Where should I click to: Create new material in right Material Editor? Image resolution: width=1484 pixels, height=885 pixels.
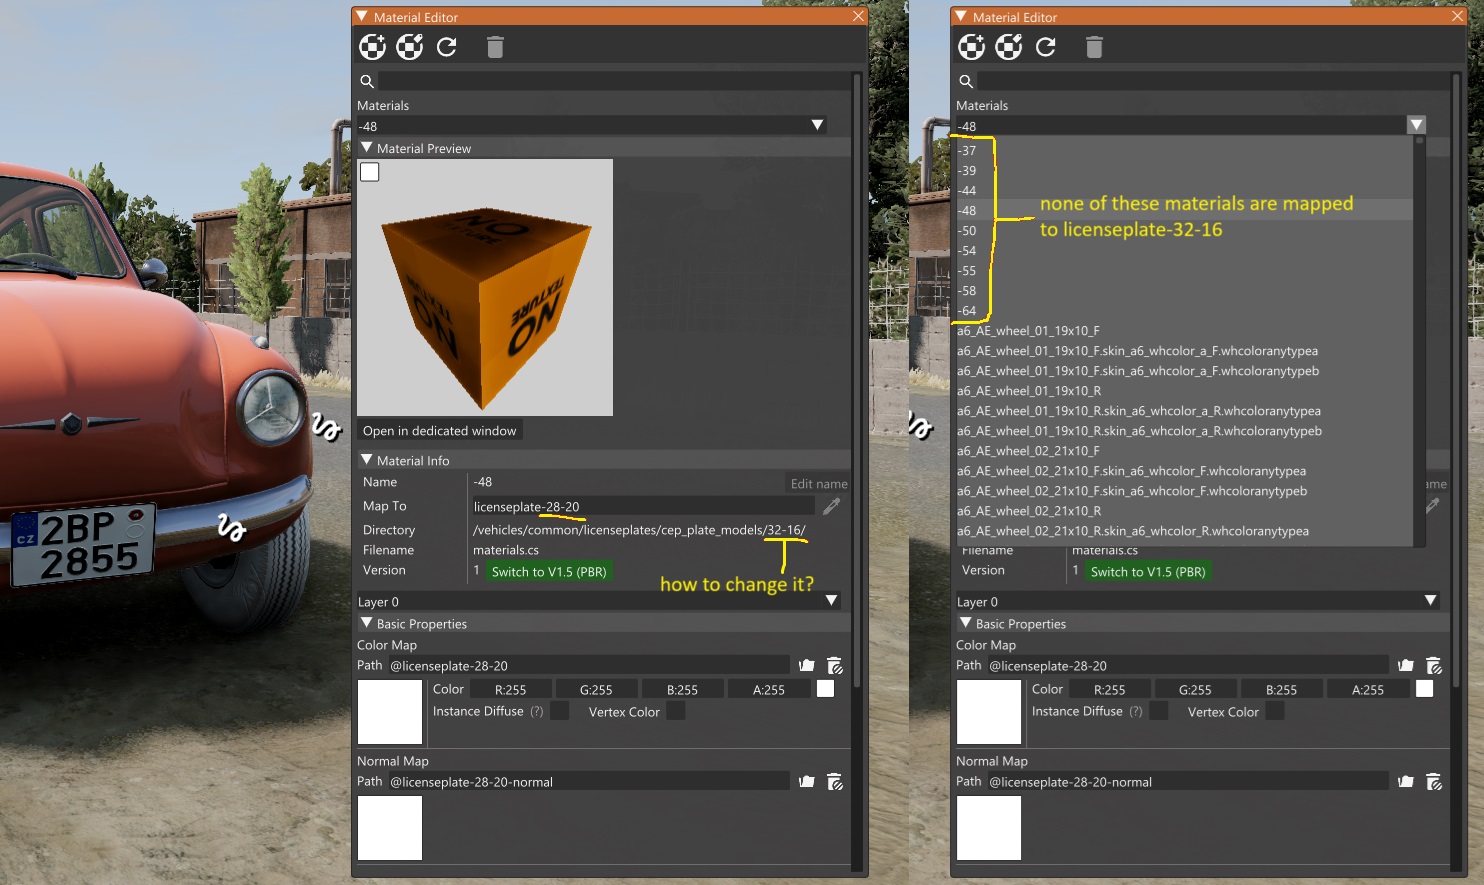tap(971, 47)
